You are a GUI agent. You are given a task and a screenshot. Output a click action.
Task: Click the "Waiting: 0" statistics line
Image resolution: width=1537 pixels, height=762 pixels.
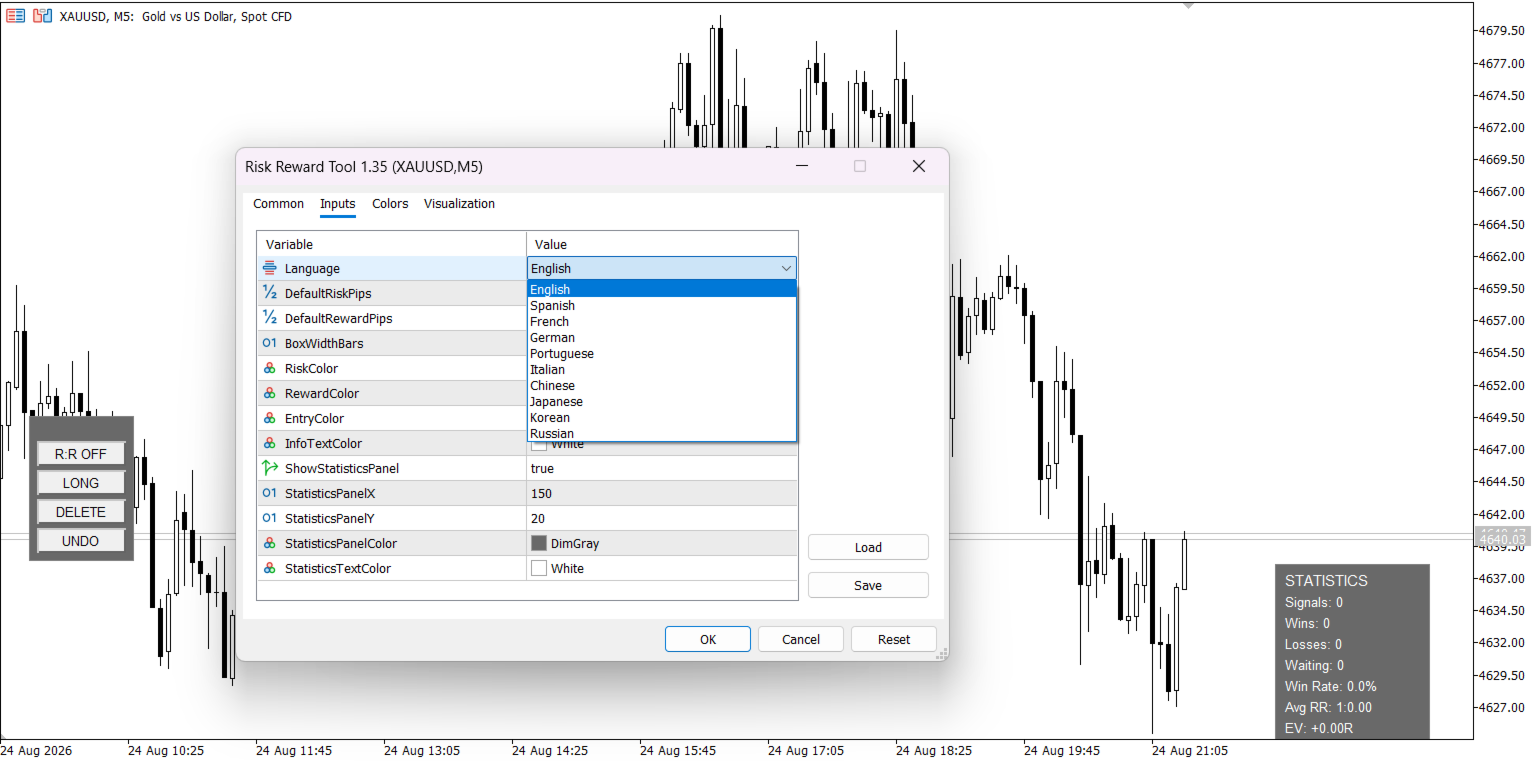tap(1315, 666)
